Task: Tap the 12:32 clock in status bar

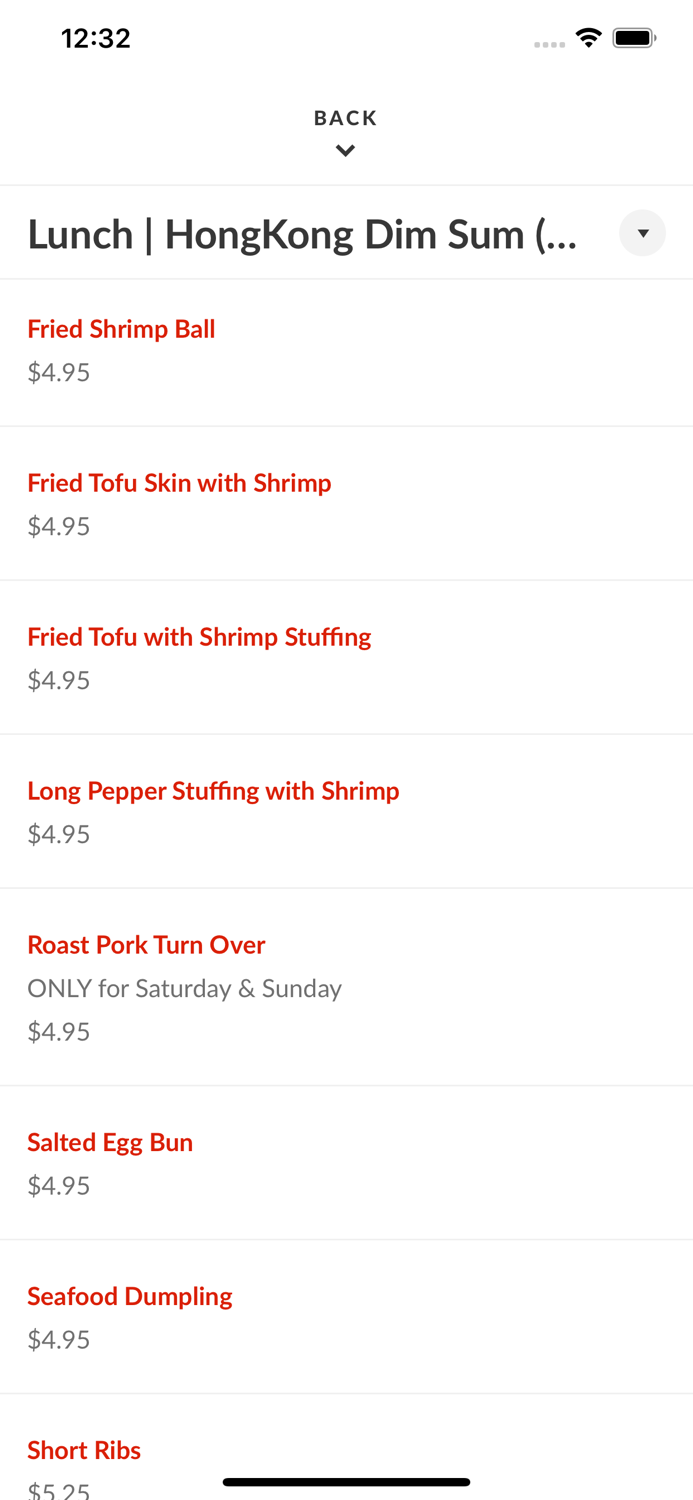Action: coord(96,38)
